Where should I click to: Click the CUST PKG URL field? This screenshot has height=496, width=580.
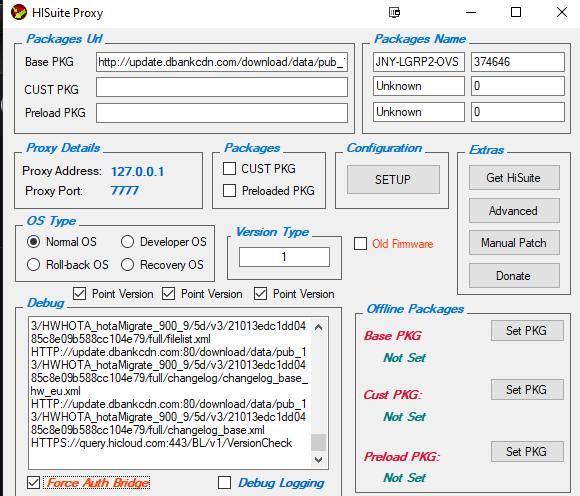(222, 87)
